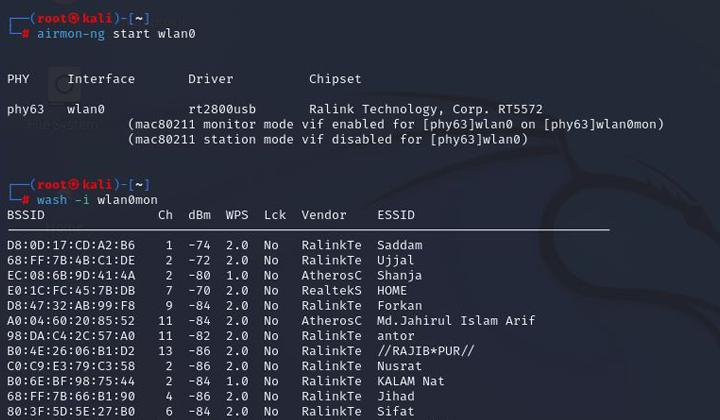Select BSSID A0:04:60:20:85:52
720x420 pixels.
tap(71, 321)
